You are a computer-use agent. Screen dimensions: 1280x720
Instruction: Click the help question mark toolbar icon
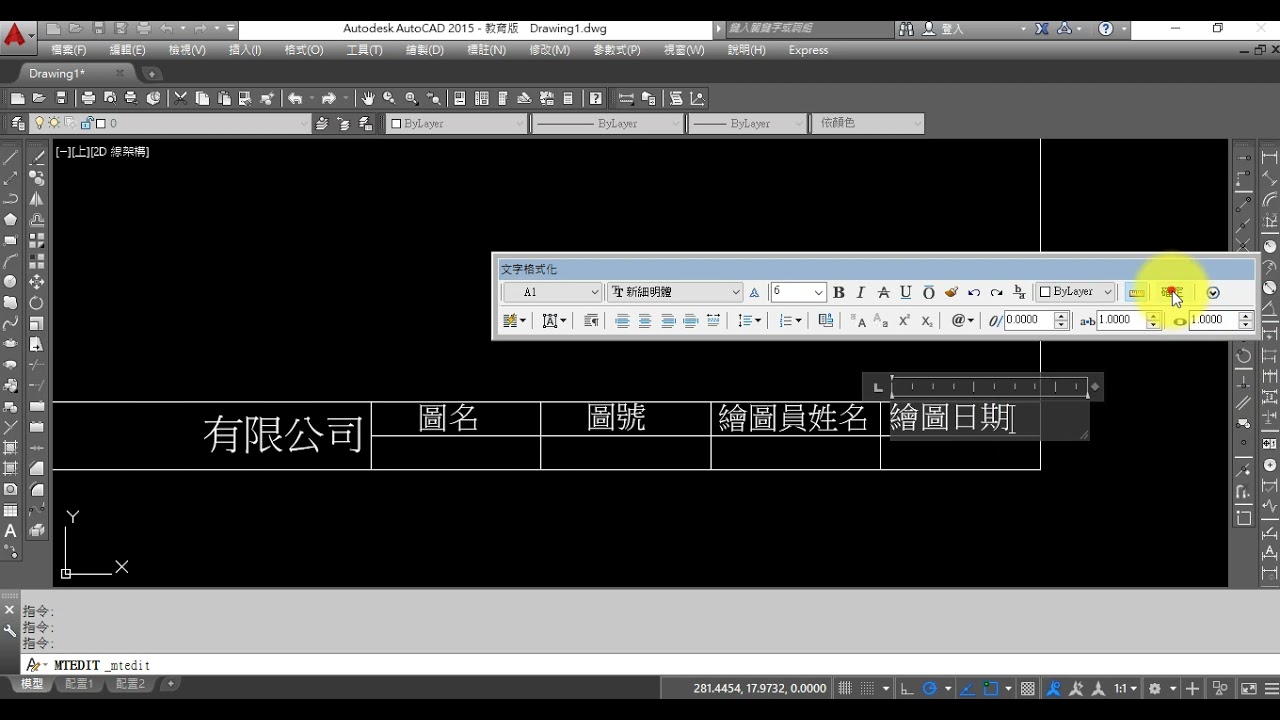pyautogui.click(x=596, y=98)
